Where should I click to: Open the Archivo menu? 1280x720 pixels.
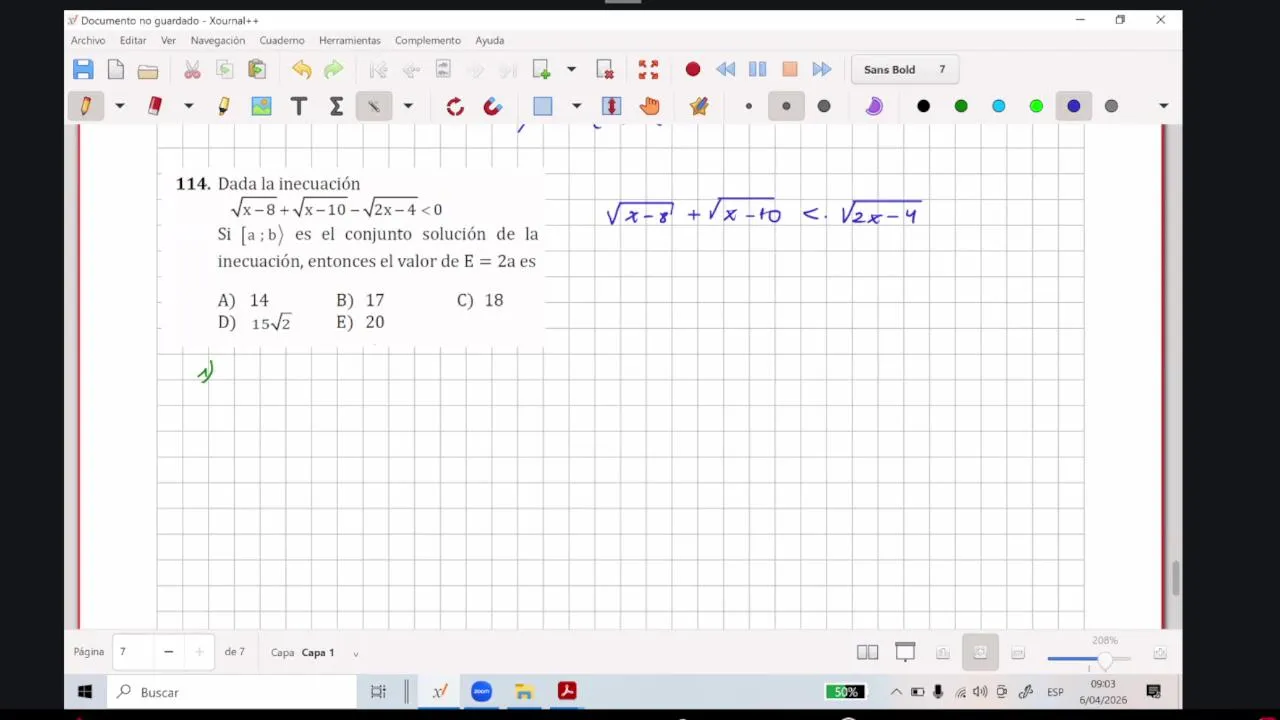[x=88, y=40]
